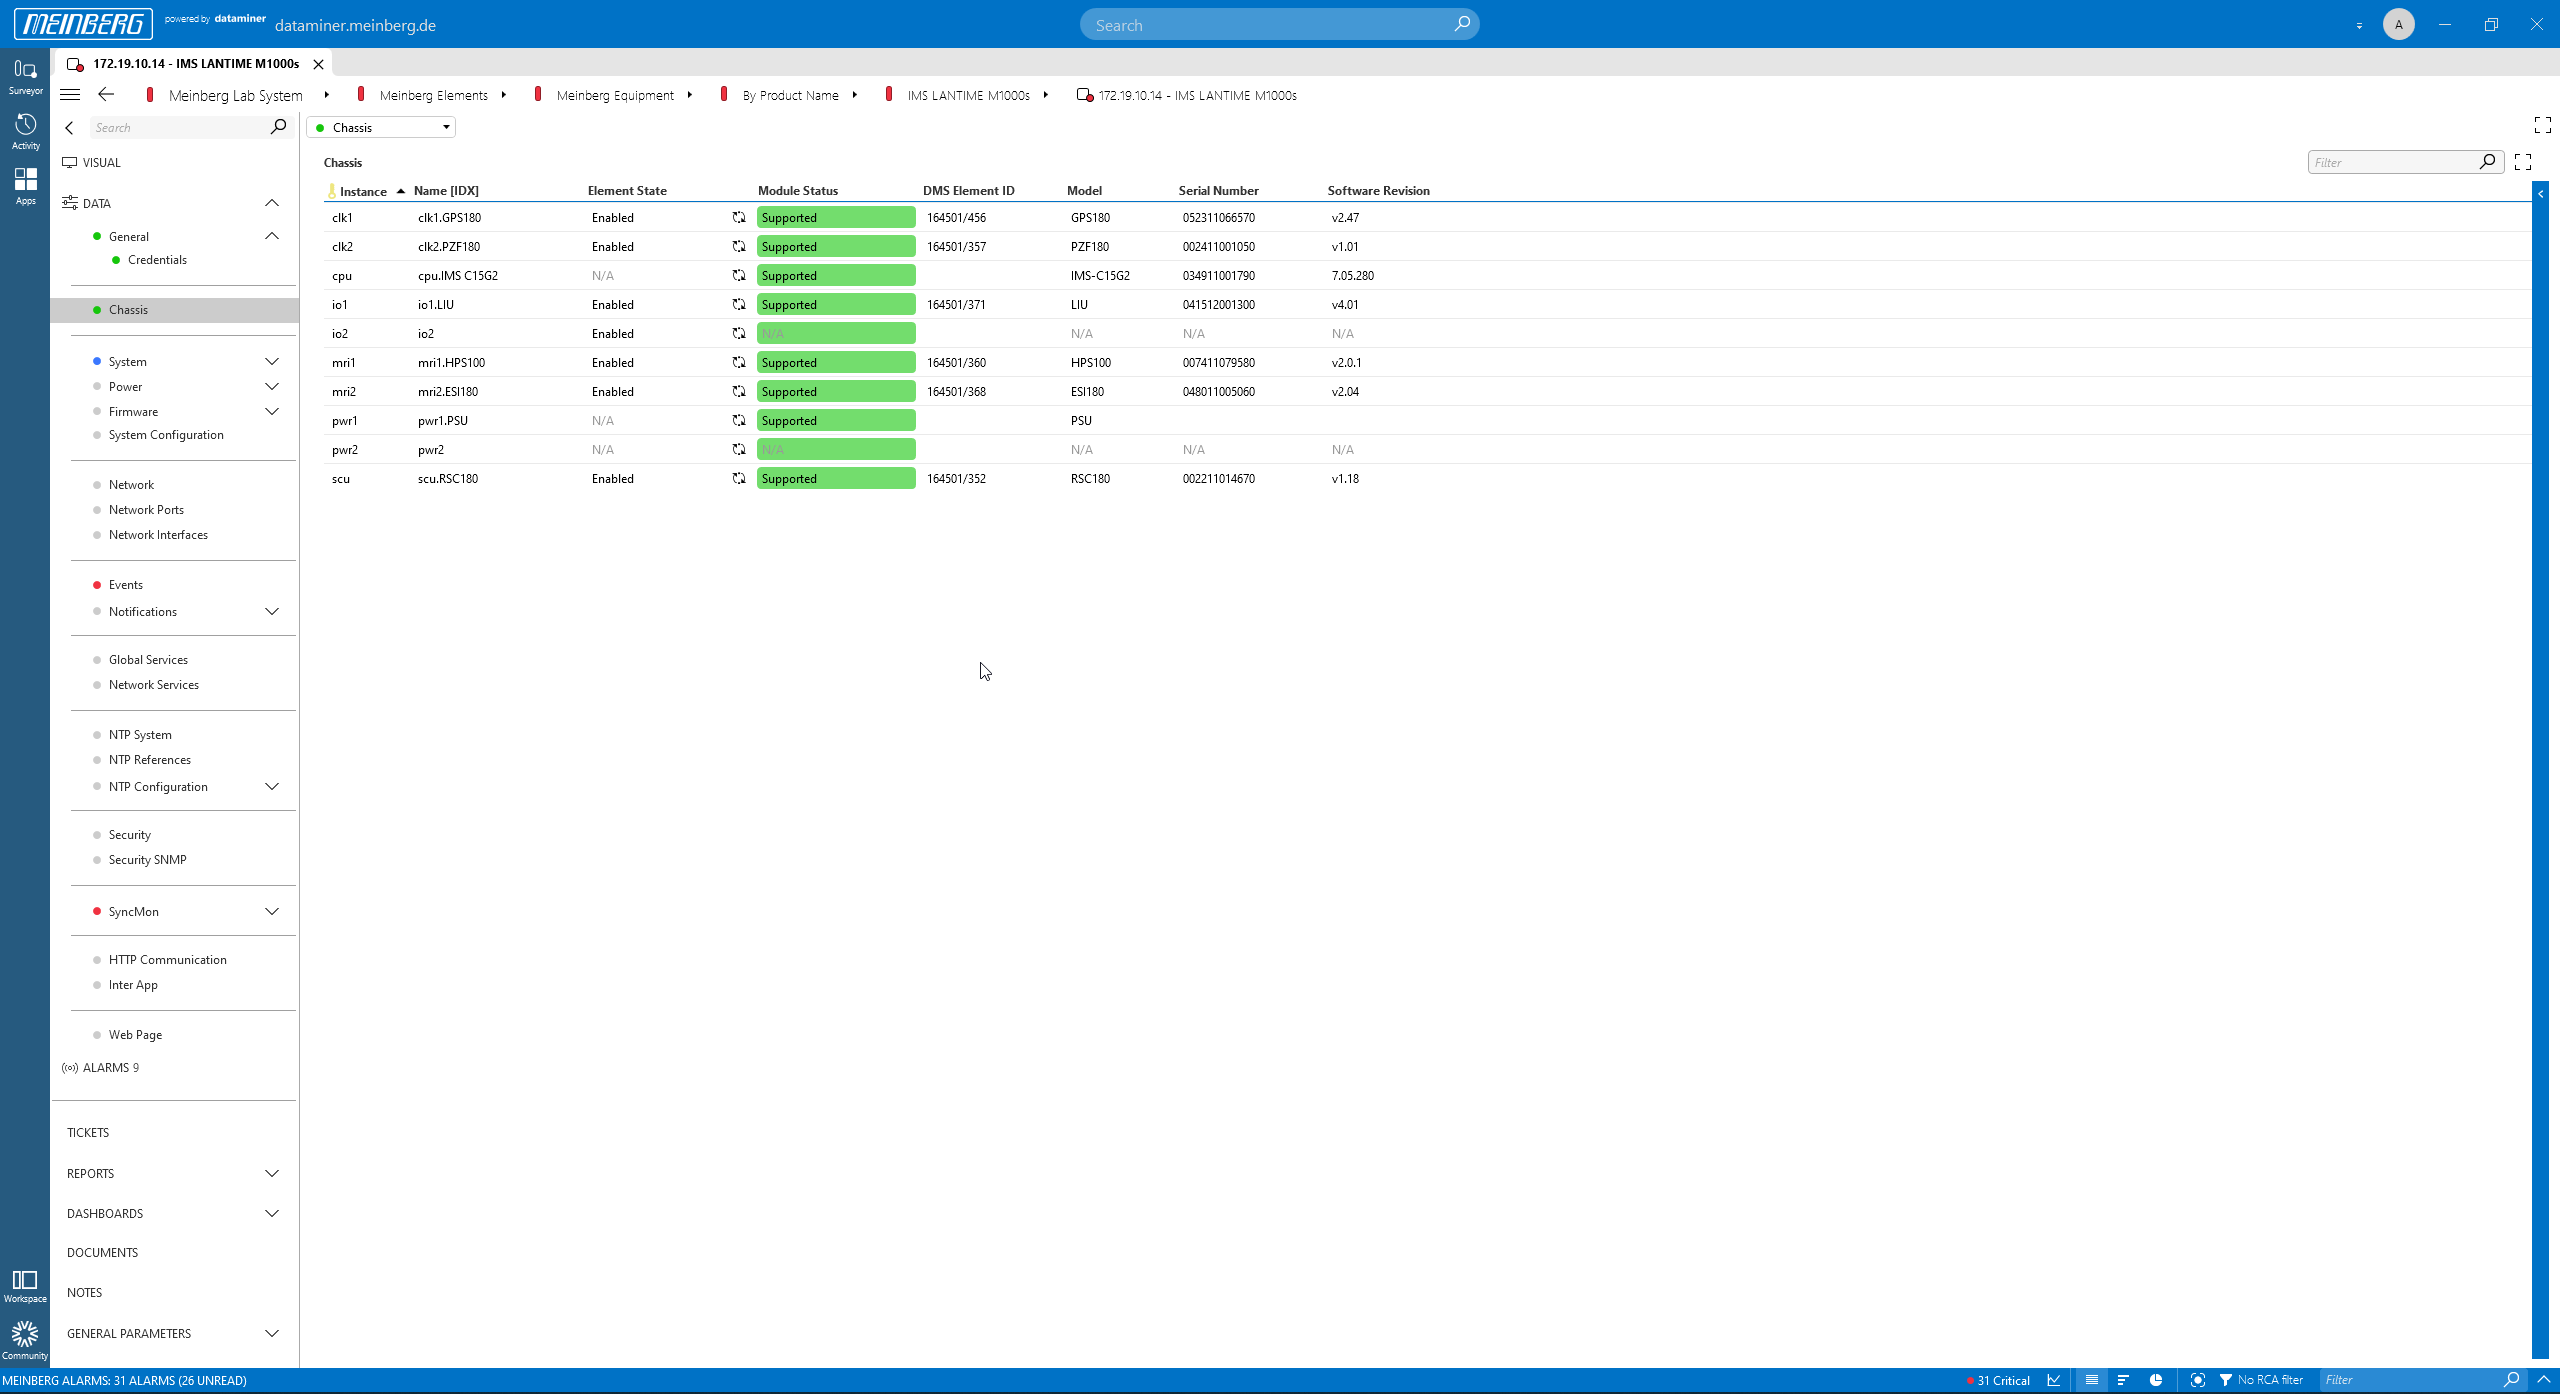Select Network Ports page

[x=146, y=509]
